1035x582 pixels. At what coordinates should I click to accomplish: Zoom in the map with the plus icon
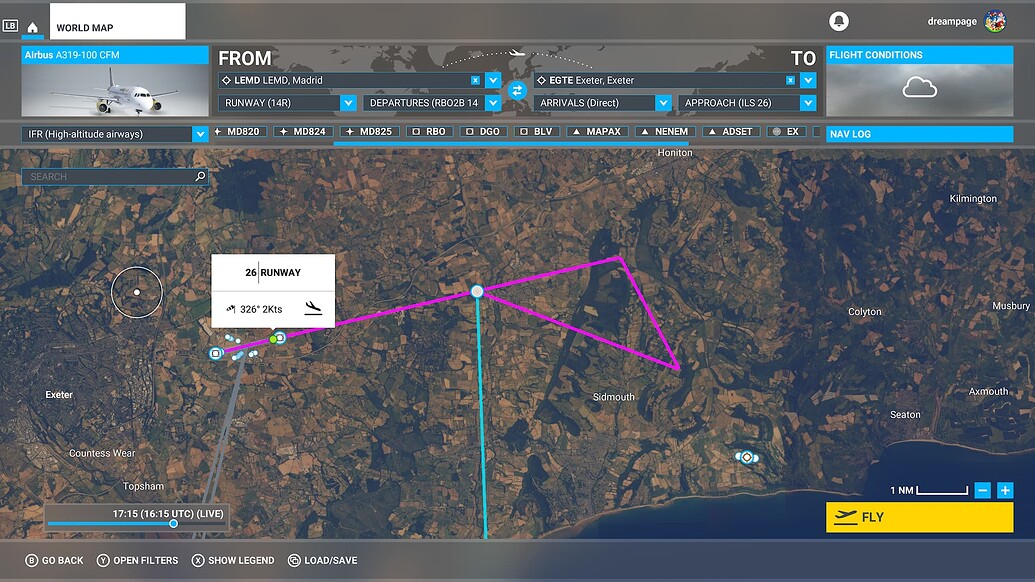pyautogui.click(x=1005, y=490)
